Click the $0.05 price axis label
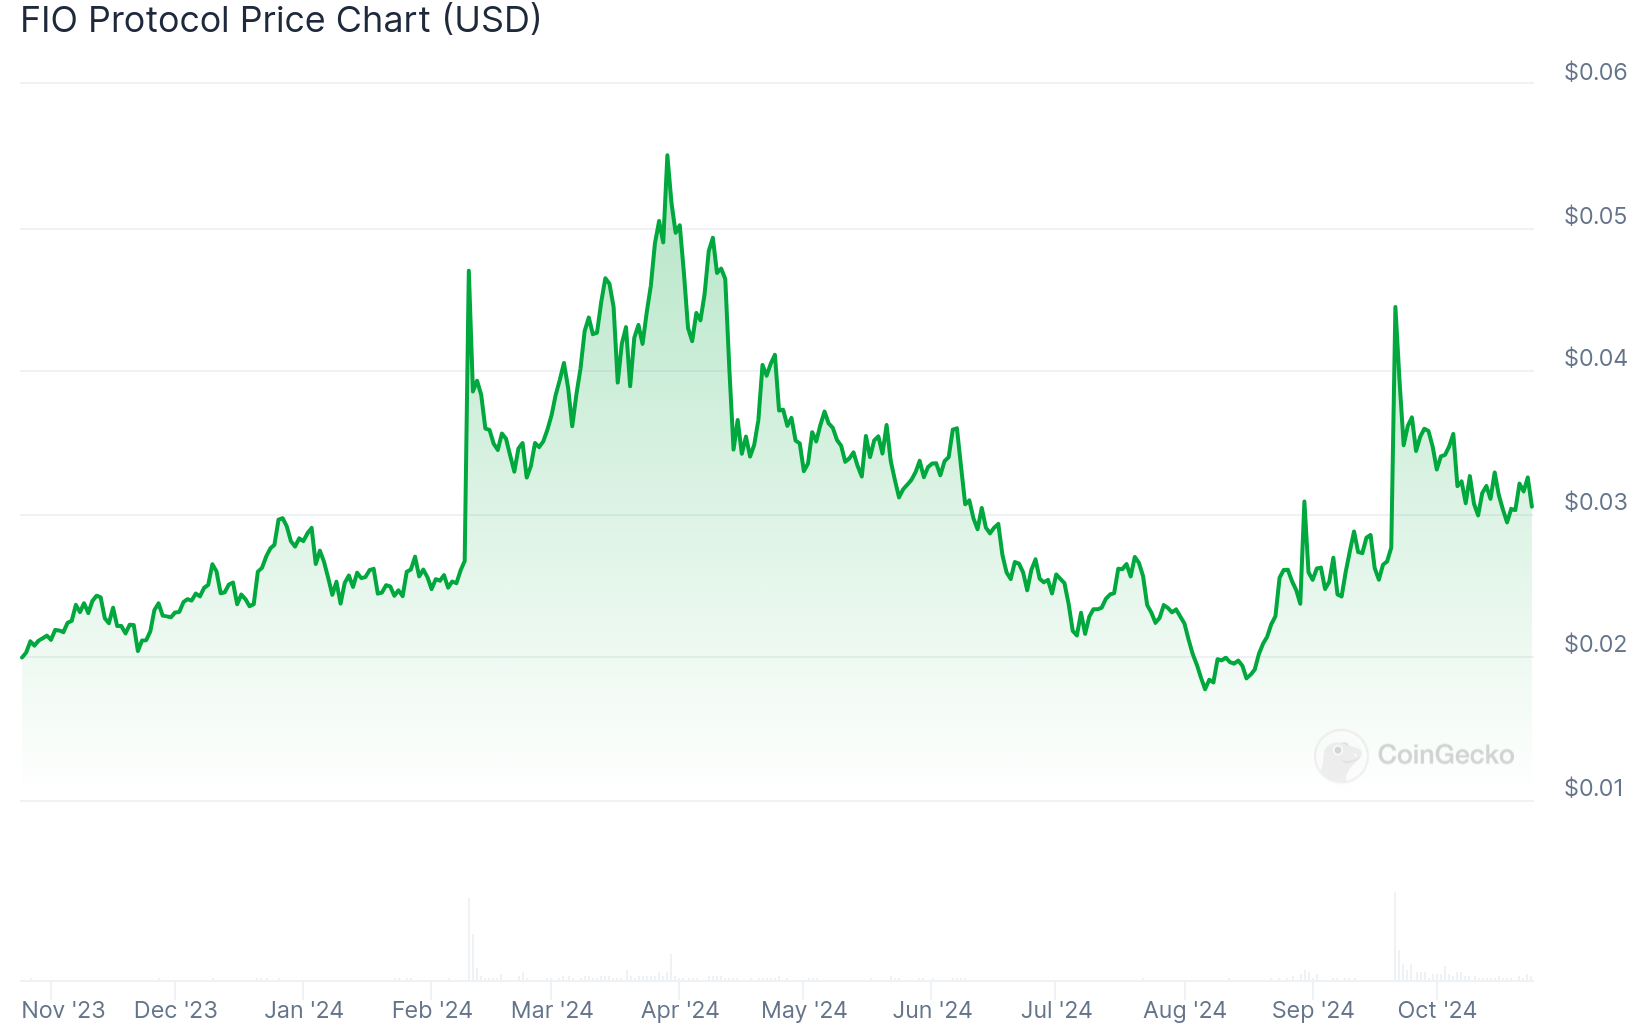Screen dimensions: 1644x1028 click(x=1595, y=216)
